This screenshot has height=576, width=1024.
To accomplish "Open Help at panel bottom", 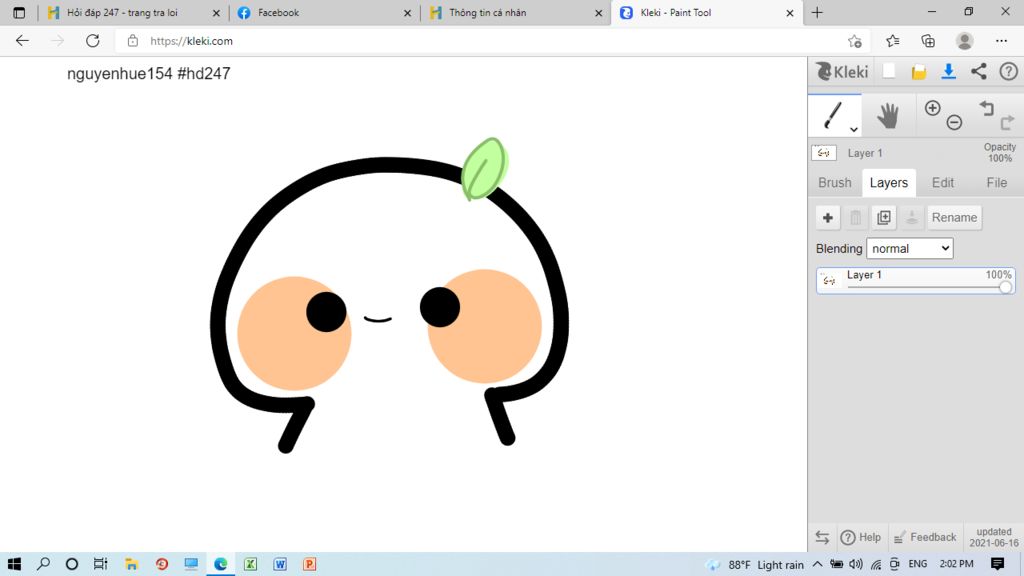I will (x=861, y=537).
